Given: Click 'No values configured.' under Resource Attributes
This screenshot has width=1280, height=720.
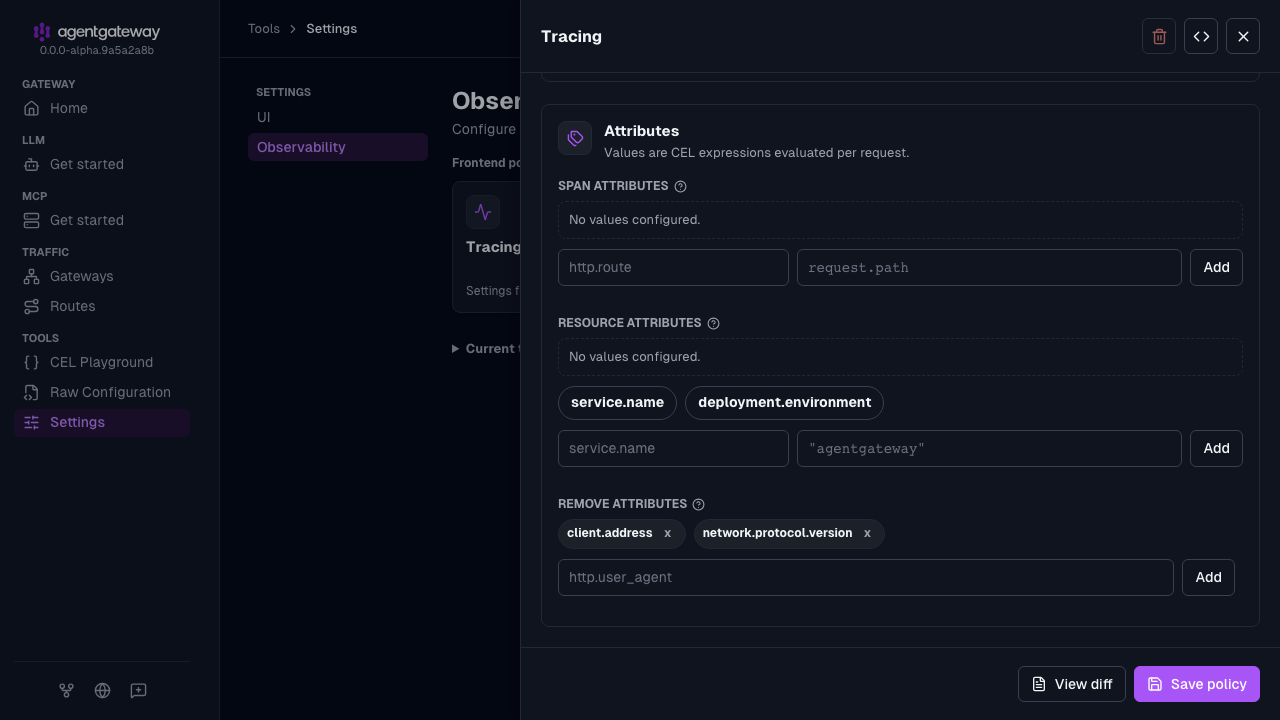Looking at the screenshot, I should point(634,356).
